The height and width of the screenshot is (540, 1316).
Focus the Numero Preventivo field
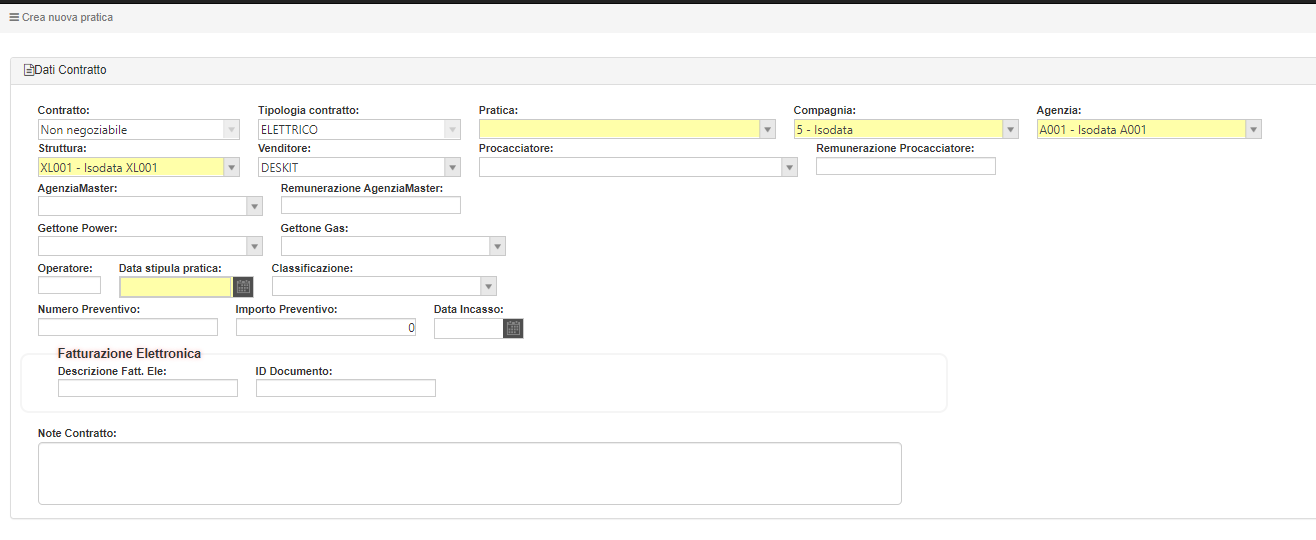[x=128, y=327]
